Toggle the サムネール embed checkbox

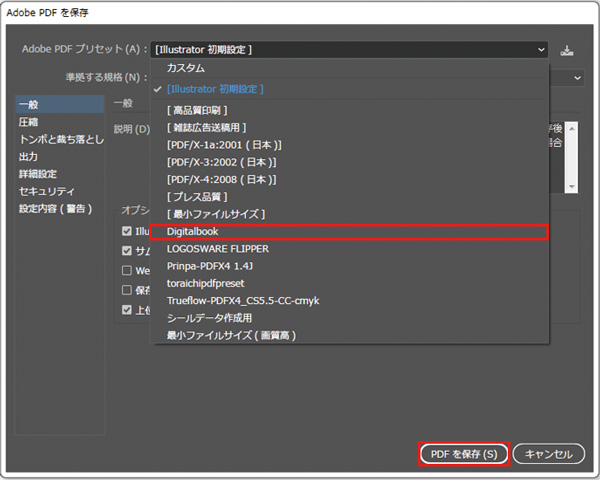(x=127, y=251)
